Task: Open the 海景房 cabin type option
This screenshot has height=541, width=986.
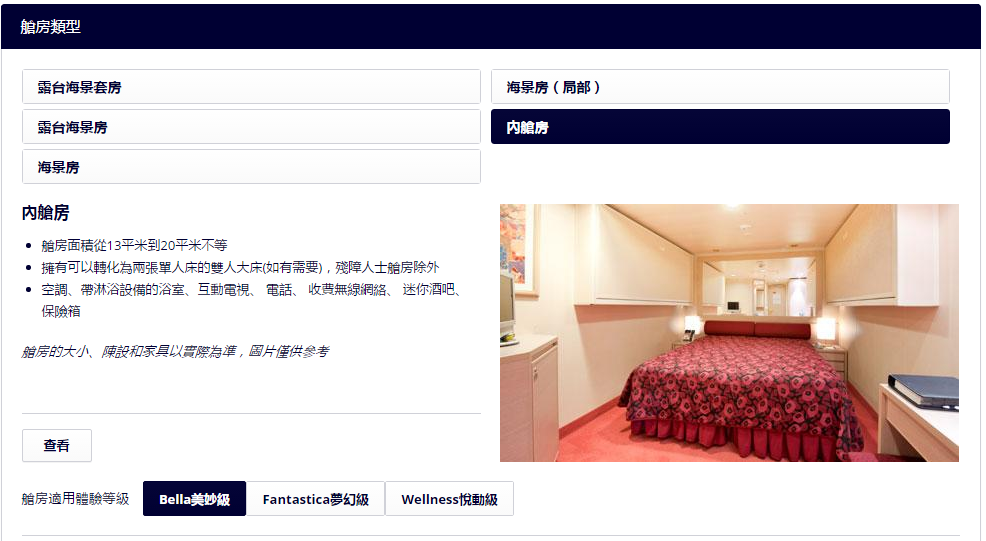Action: coord(251,167)
